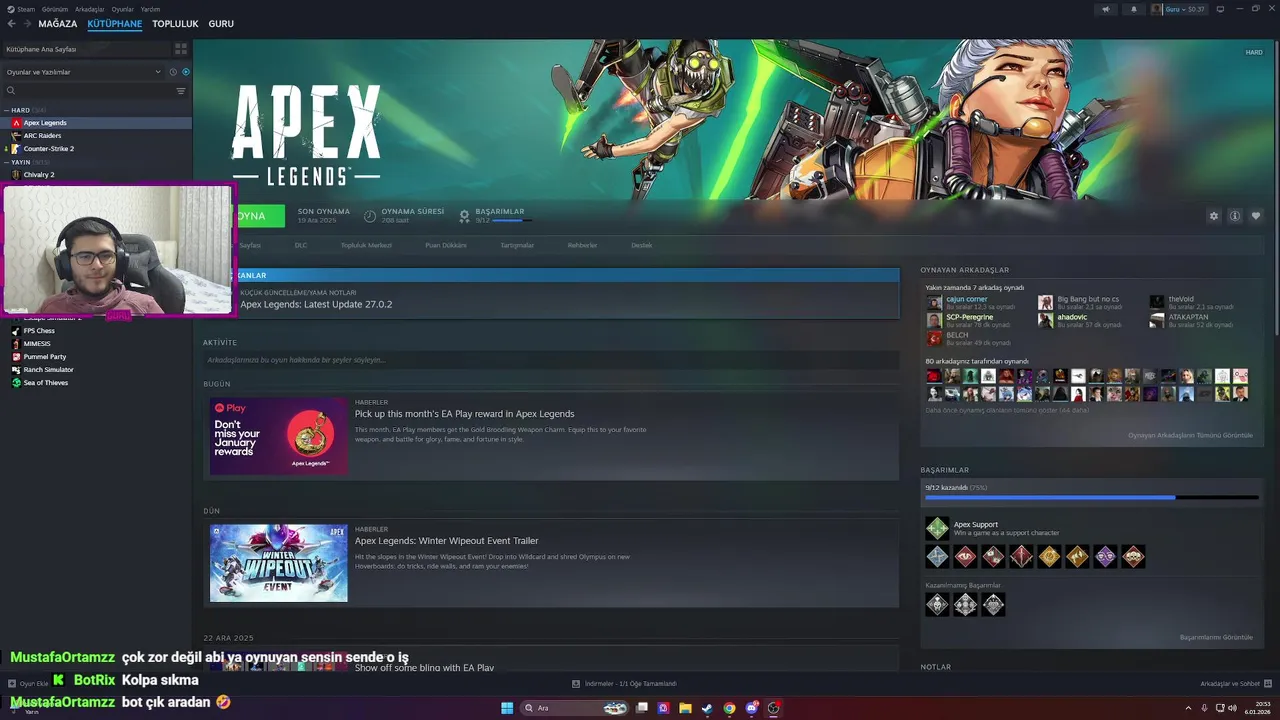Open OBS Studio from taskbar
1280x720 pixels.
[773, 708]
